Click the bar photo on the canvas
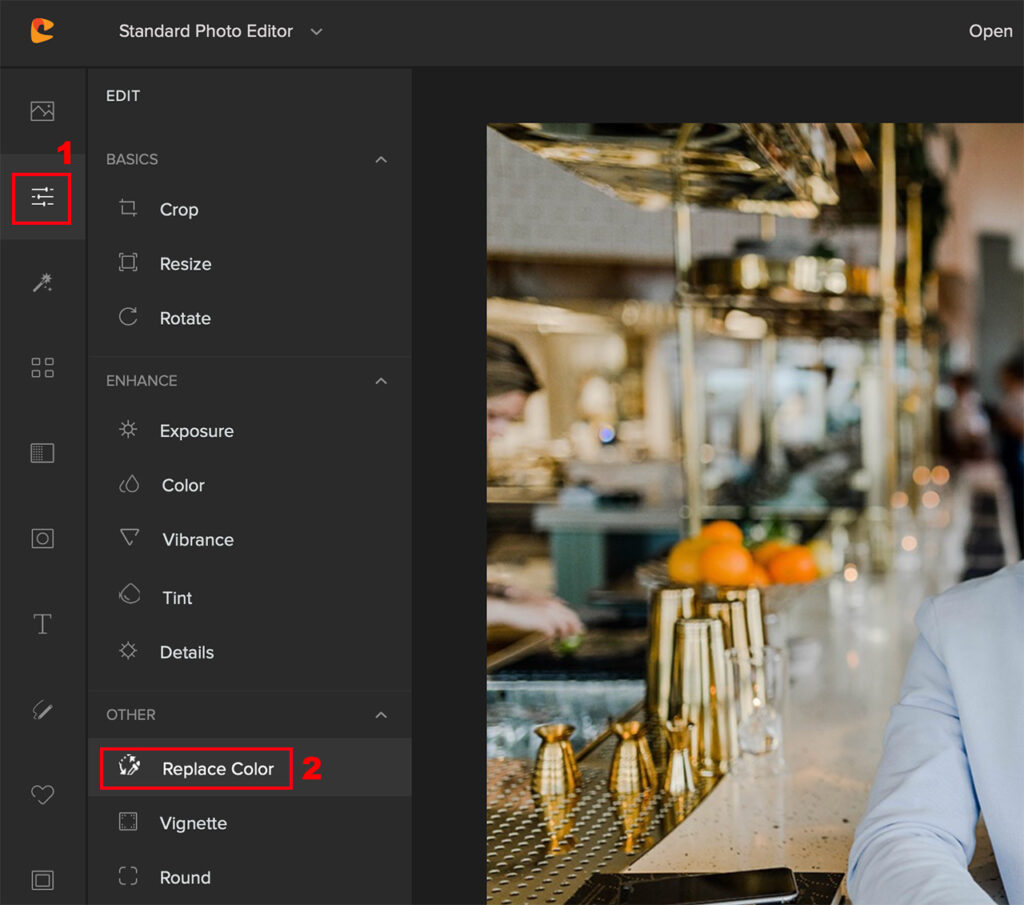 755,514
